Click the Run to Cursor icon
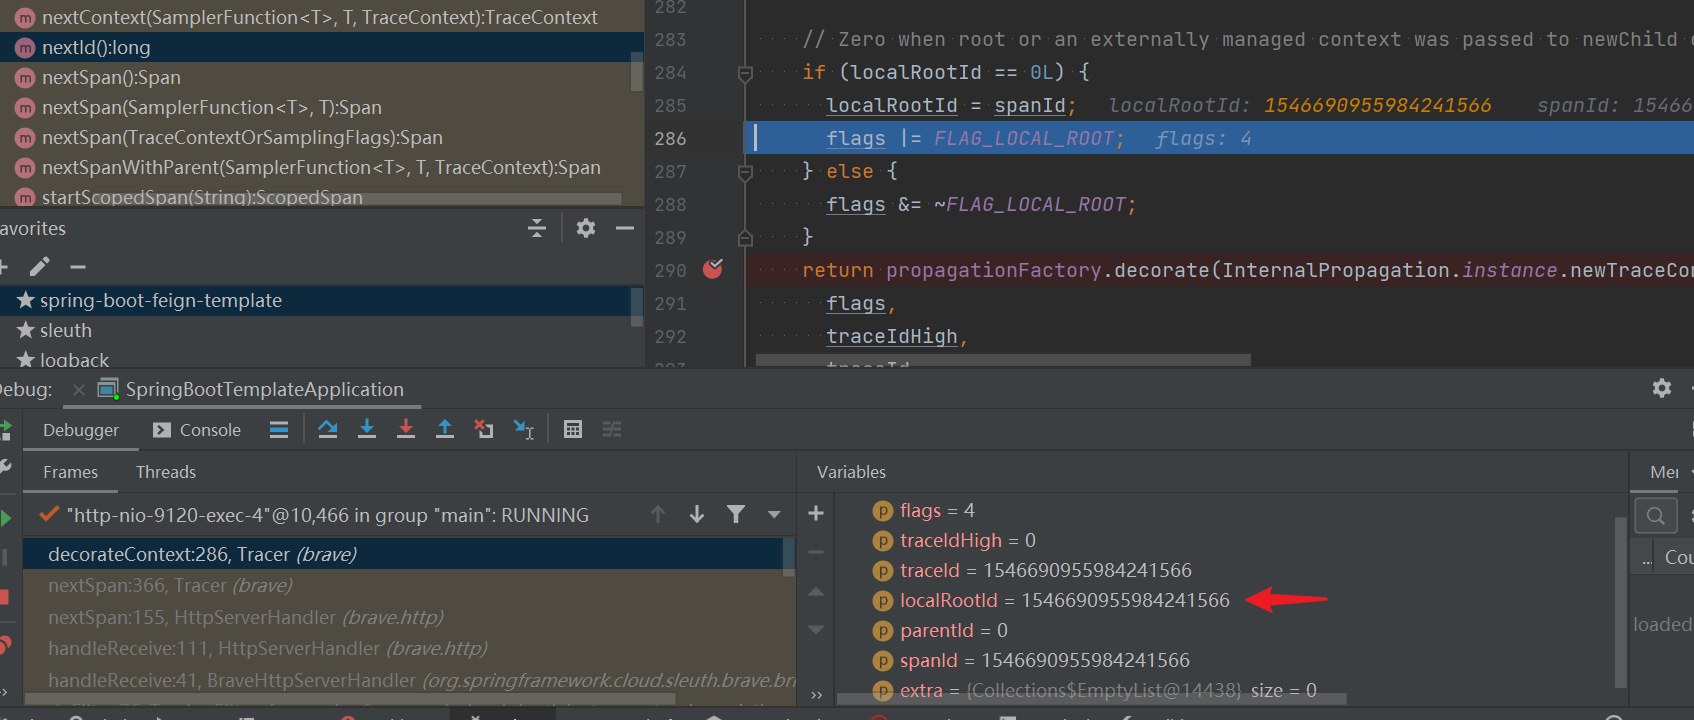Viewport: 1694px width, 720px height. click(x=524, y=429)
